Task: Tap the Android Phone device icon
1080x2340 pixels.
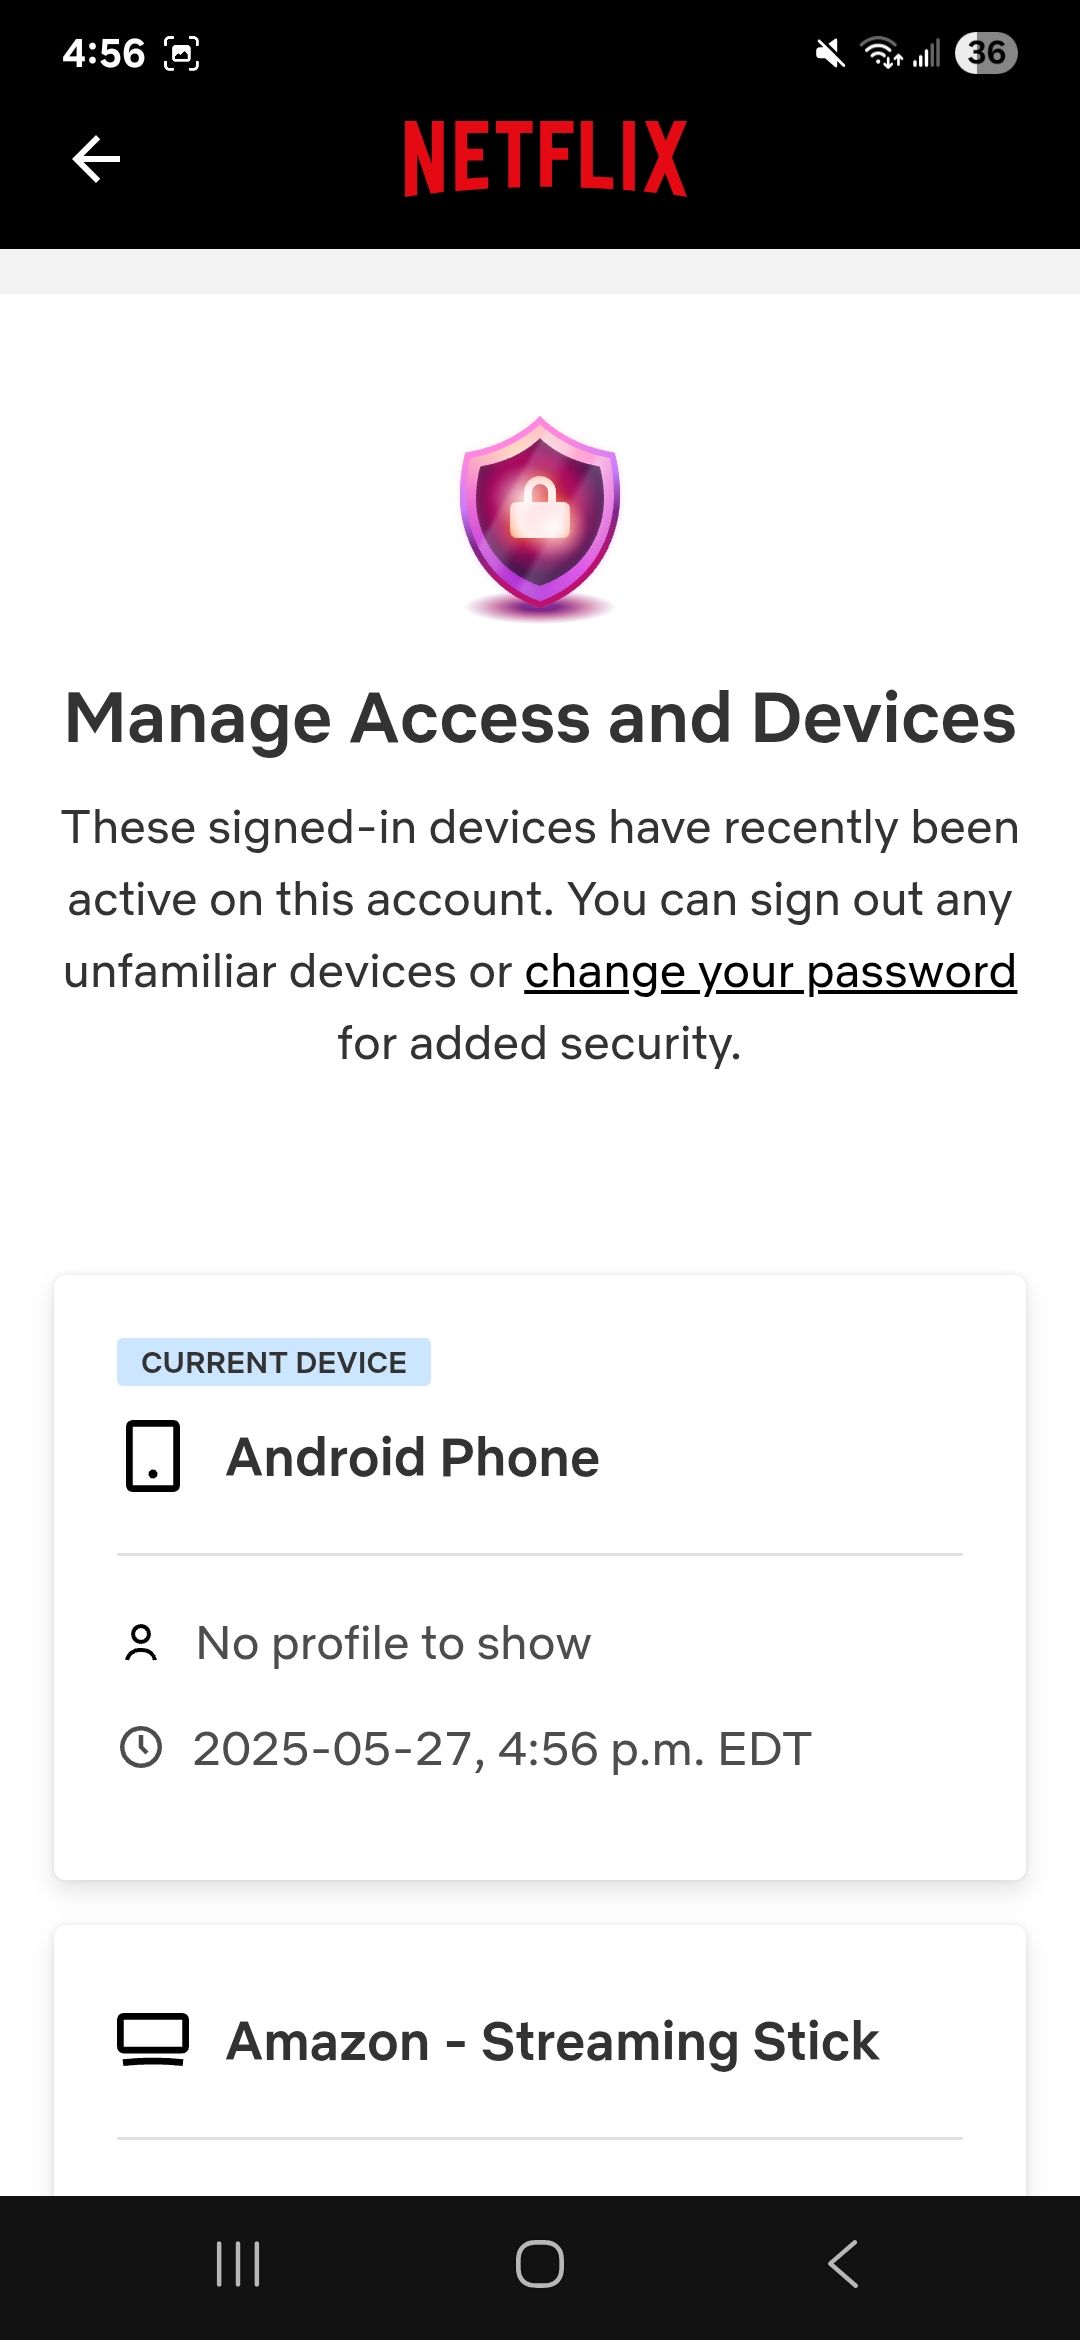Action: click(x=153, y=1456)
